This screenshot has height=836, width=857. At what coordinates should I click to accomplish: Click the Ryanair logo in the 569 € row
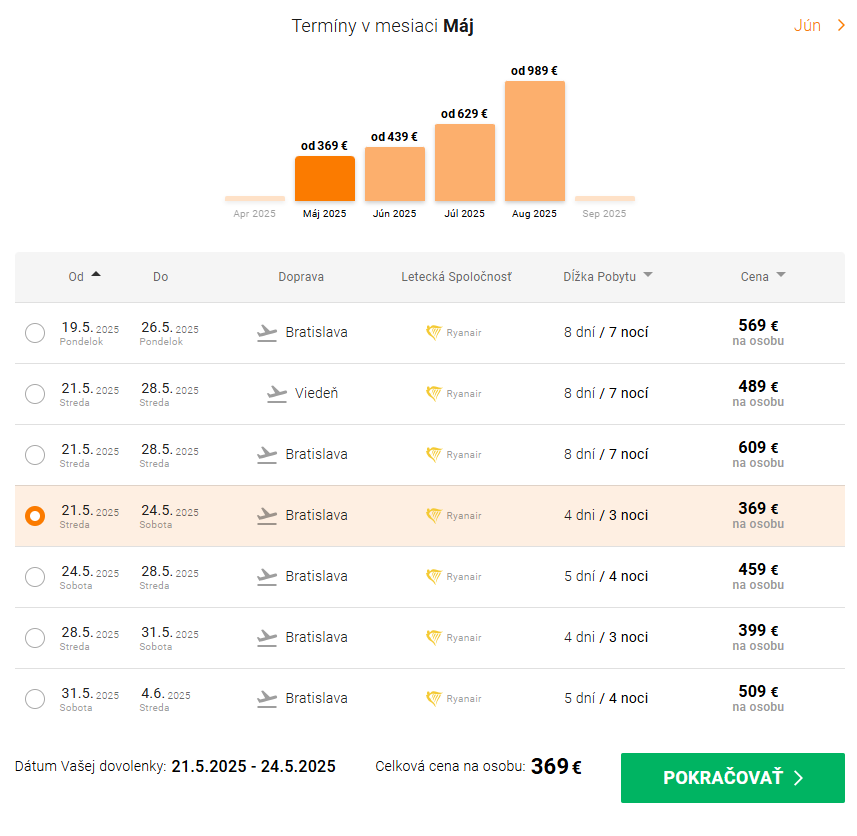434,333
